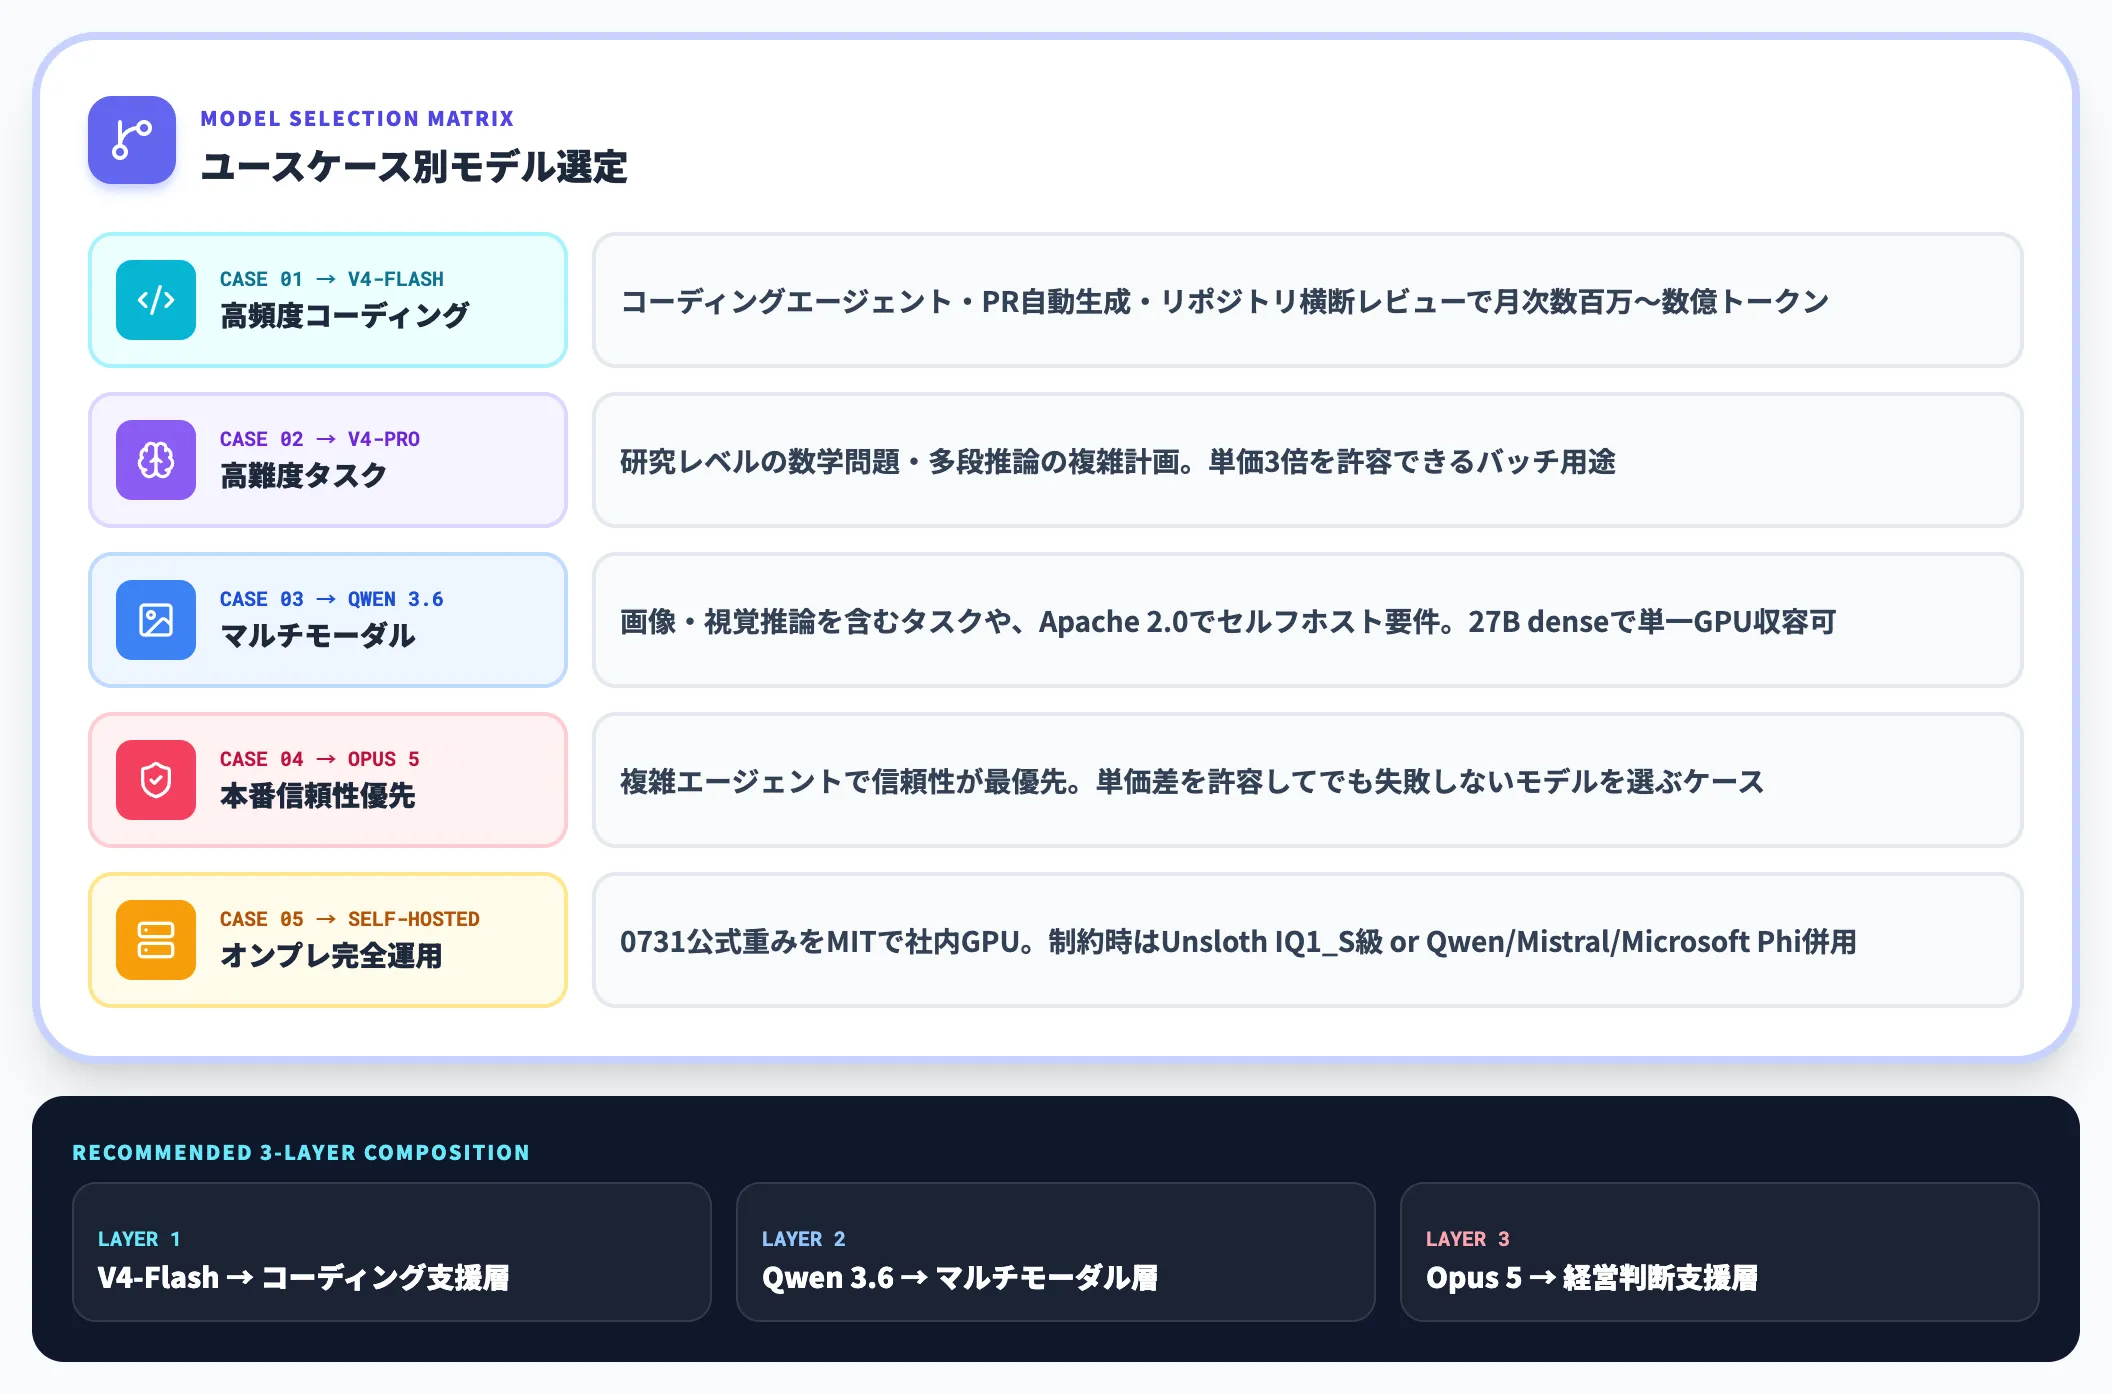Click the 研究レベルの数学問題 description text
This screenshot has width=2112, height=1394.
pos(1118,461)
